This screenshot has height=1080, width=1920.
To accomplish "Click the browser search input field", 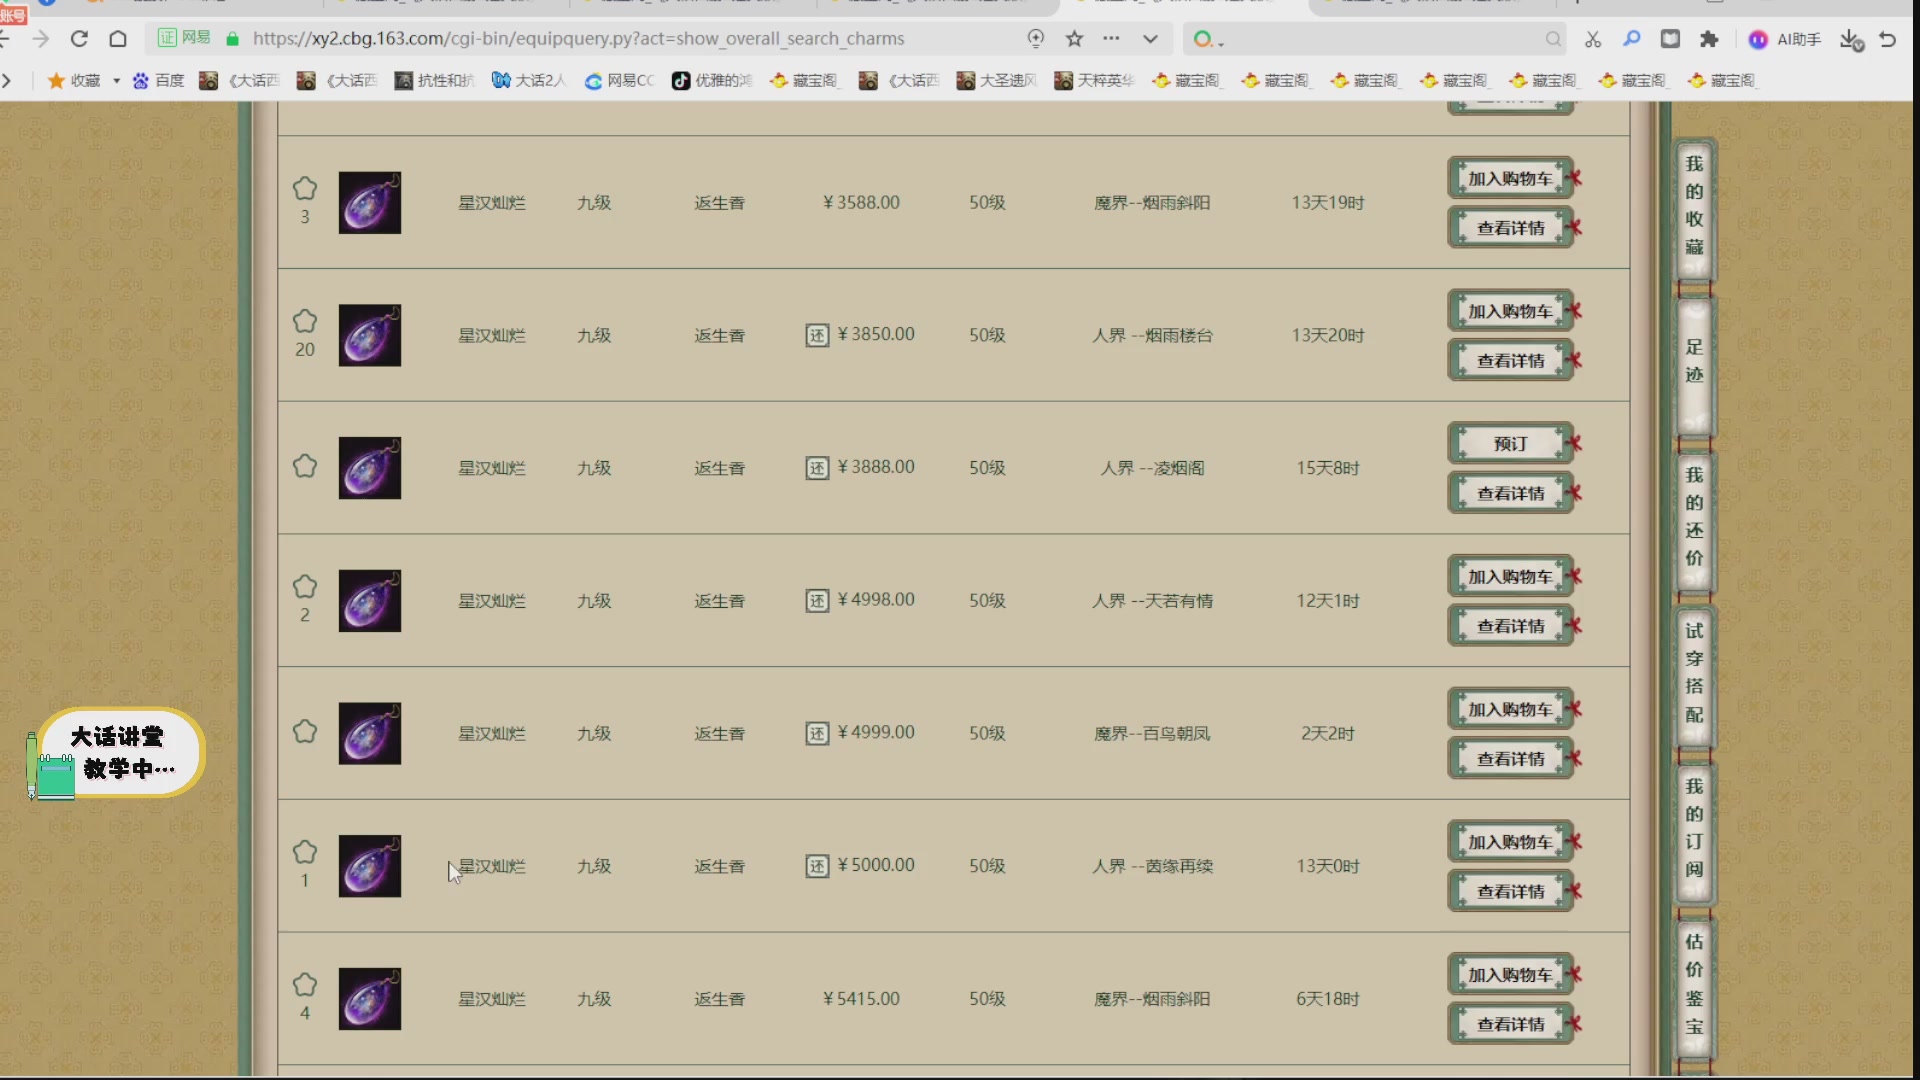I will pyautogui.click(x=1375, y=39).
